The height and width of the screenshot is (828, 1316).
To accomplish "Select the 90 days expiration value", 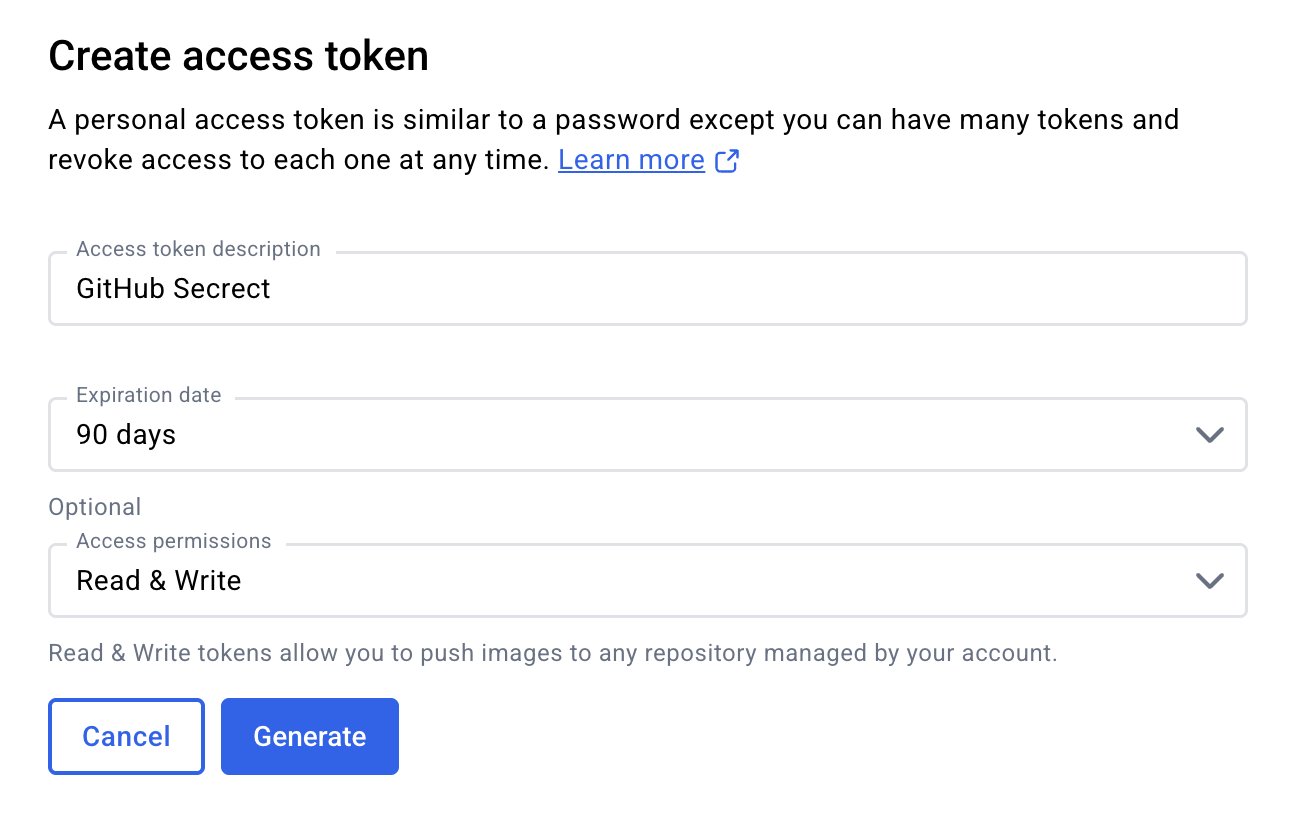I will tap(126, 435).
